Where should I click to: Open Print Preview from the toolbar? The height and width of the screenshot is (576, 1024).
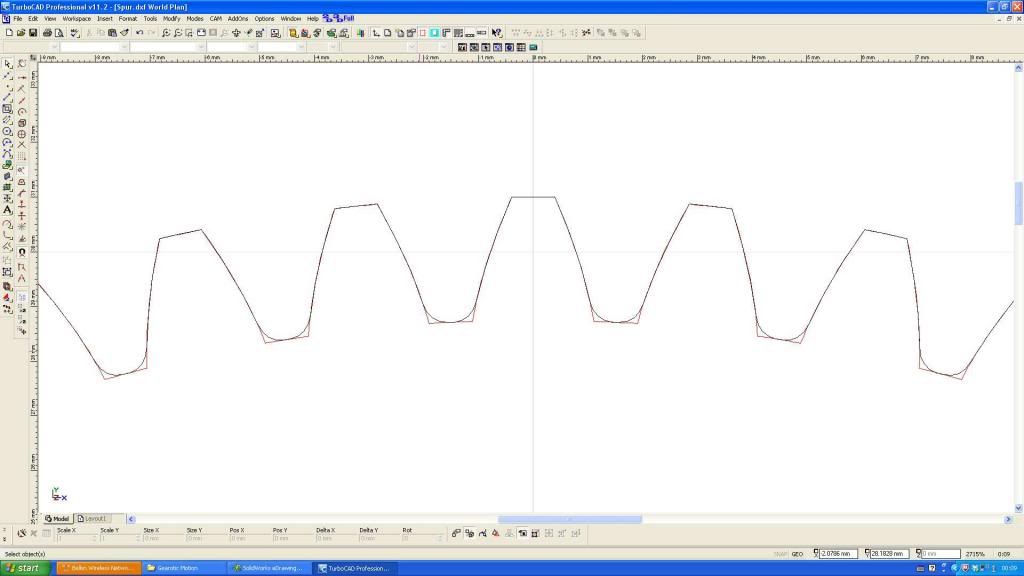point(59,33)
